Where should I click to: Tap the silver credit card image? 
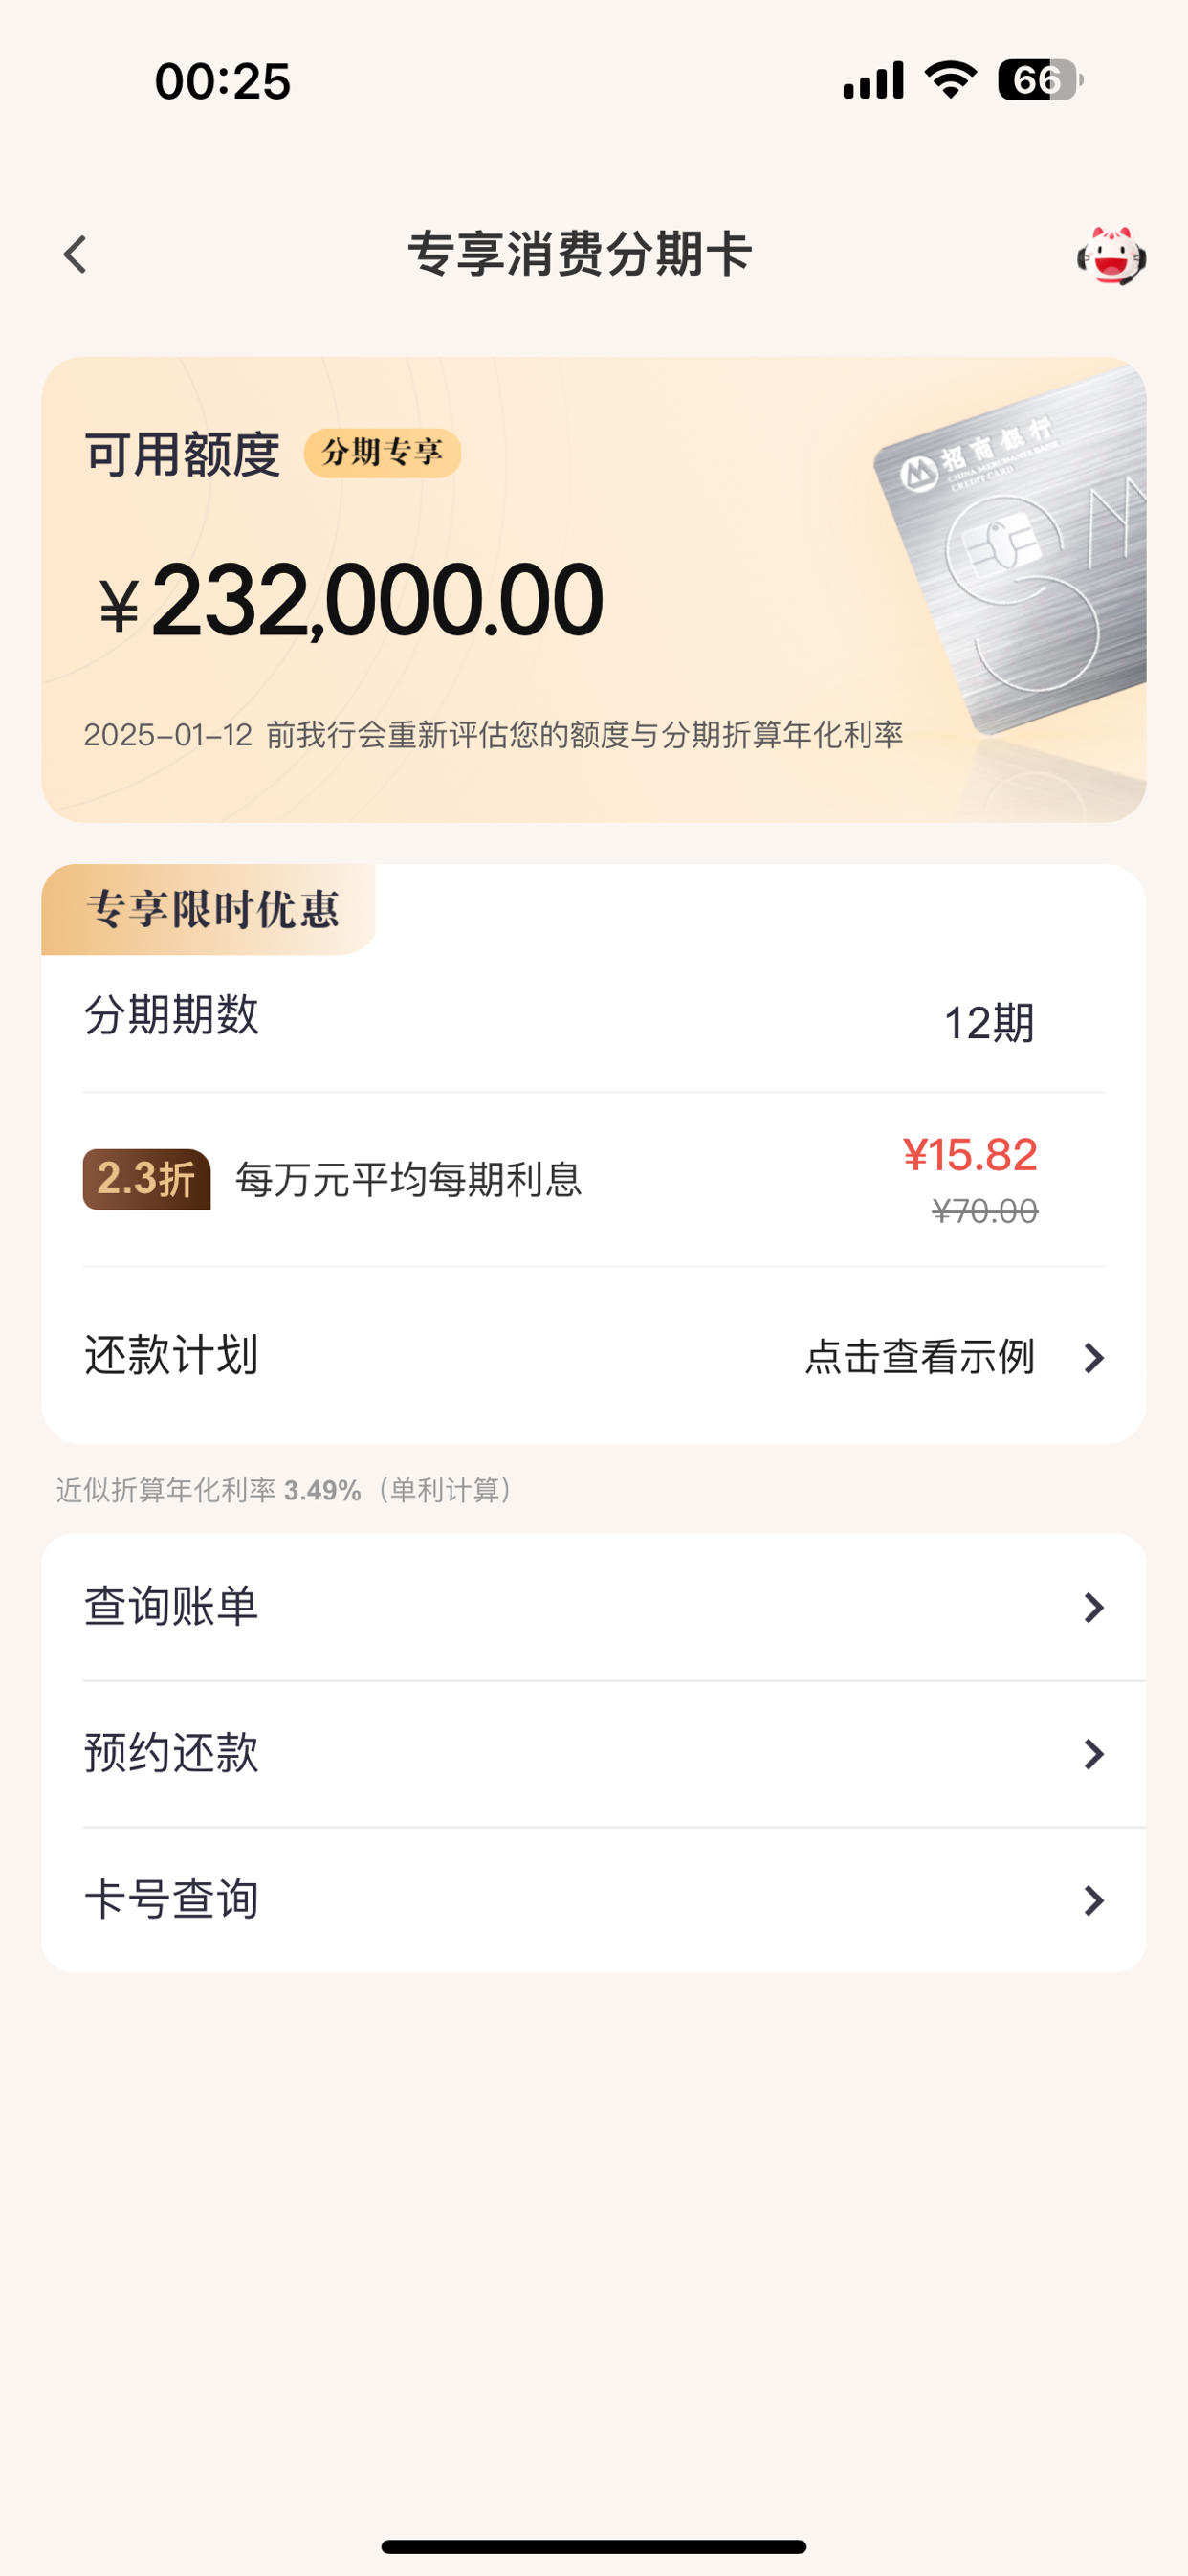point(1010,550)
